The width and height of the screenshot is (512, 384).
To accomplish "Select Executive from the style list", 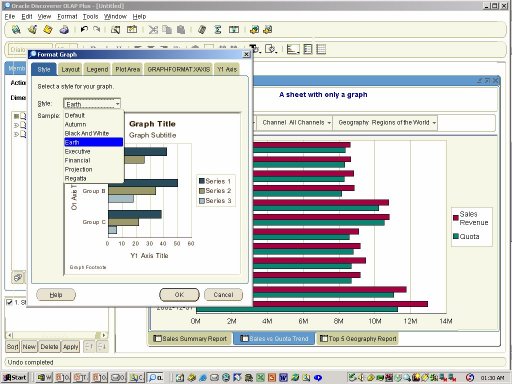I will pos(77,152).
